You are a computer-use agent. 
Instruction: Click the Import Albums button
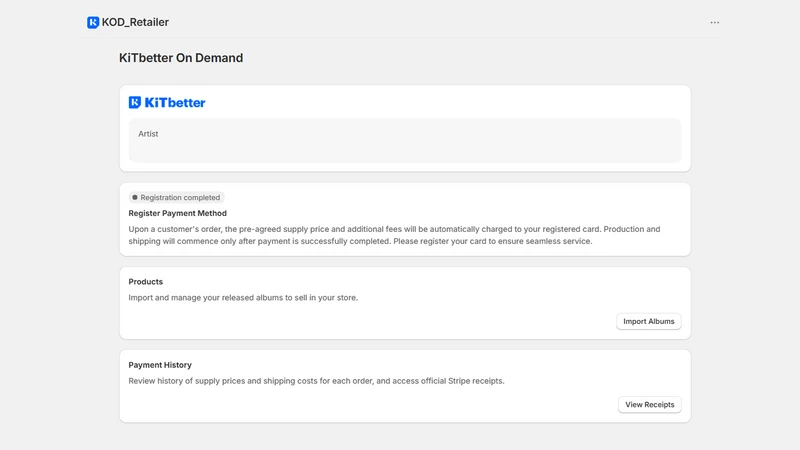click(x=648, y=321)
